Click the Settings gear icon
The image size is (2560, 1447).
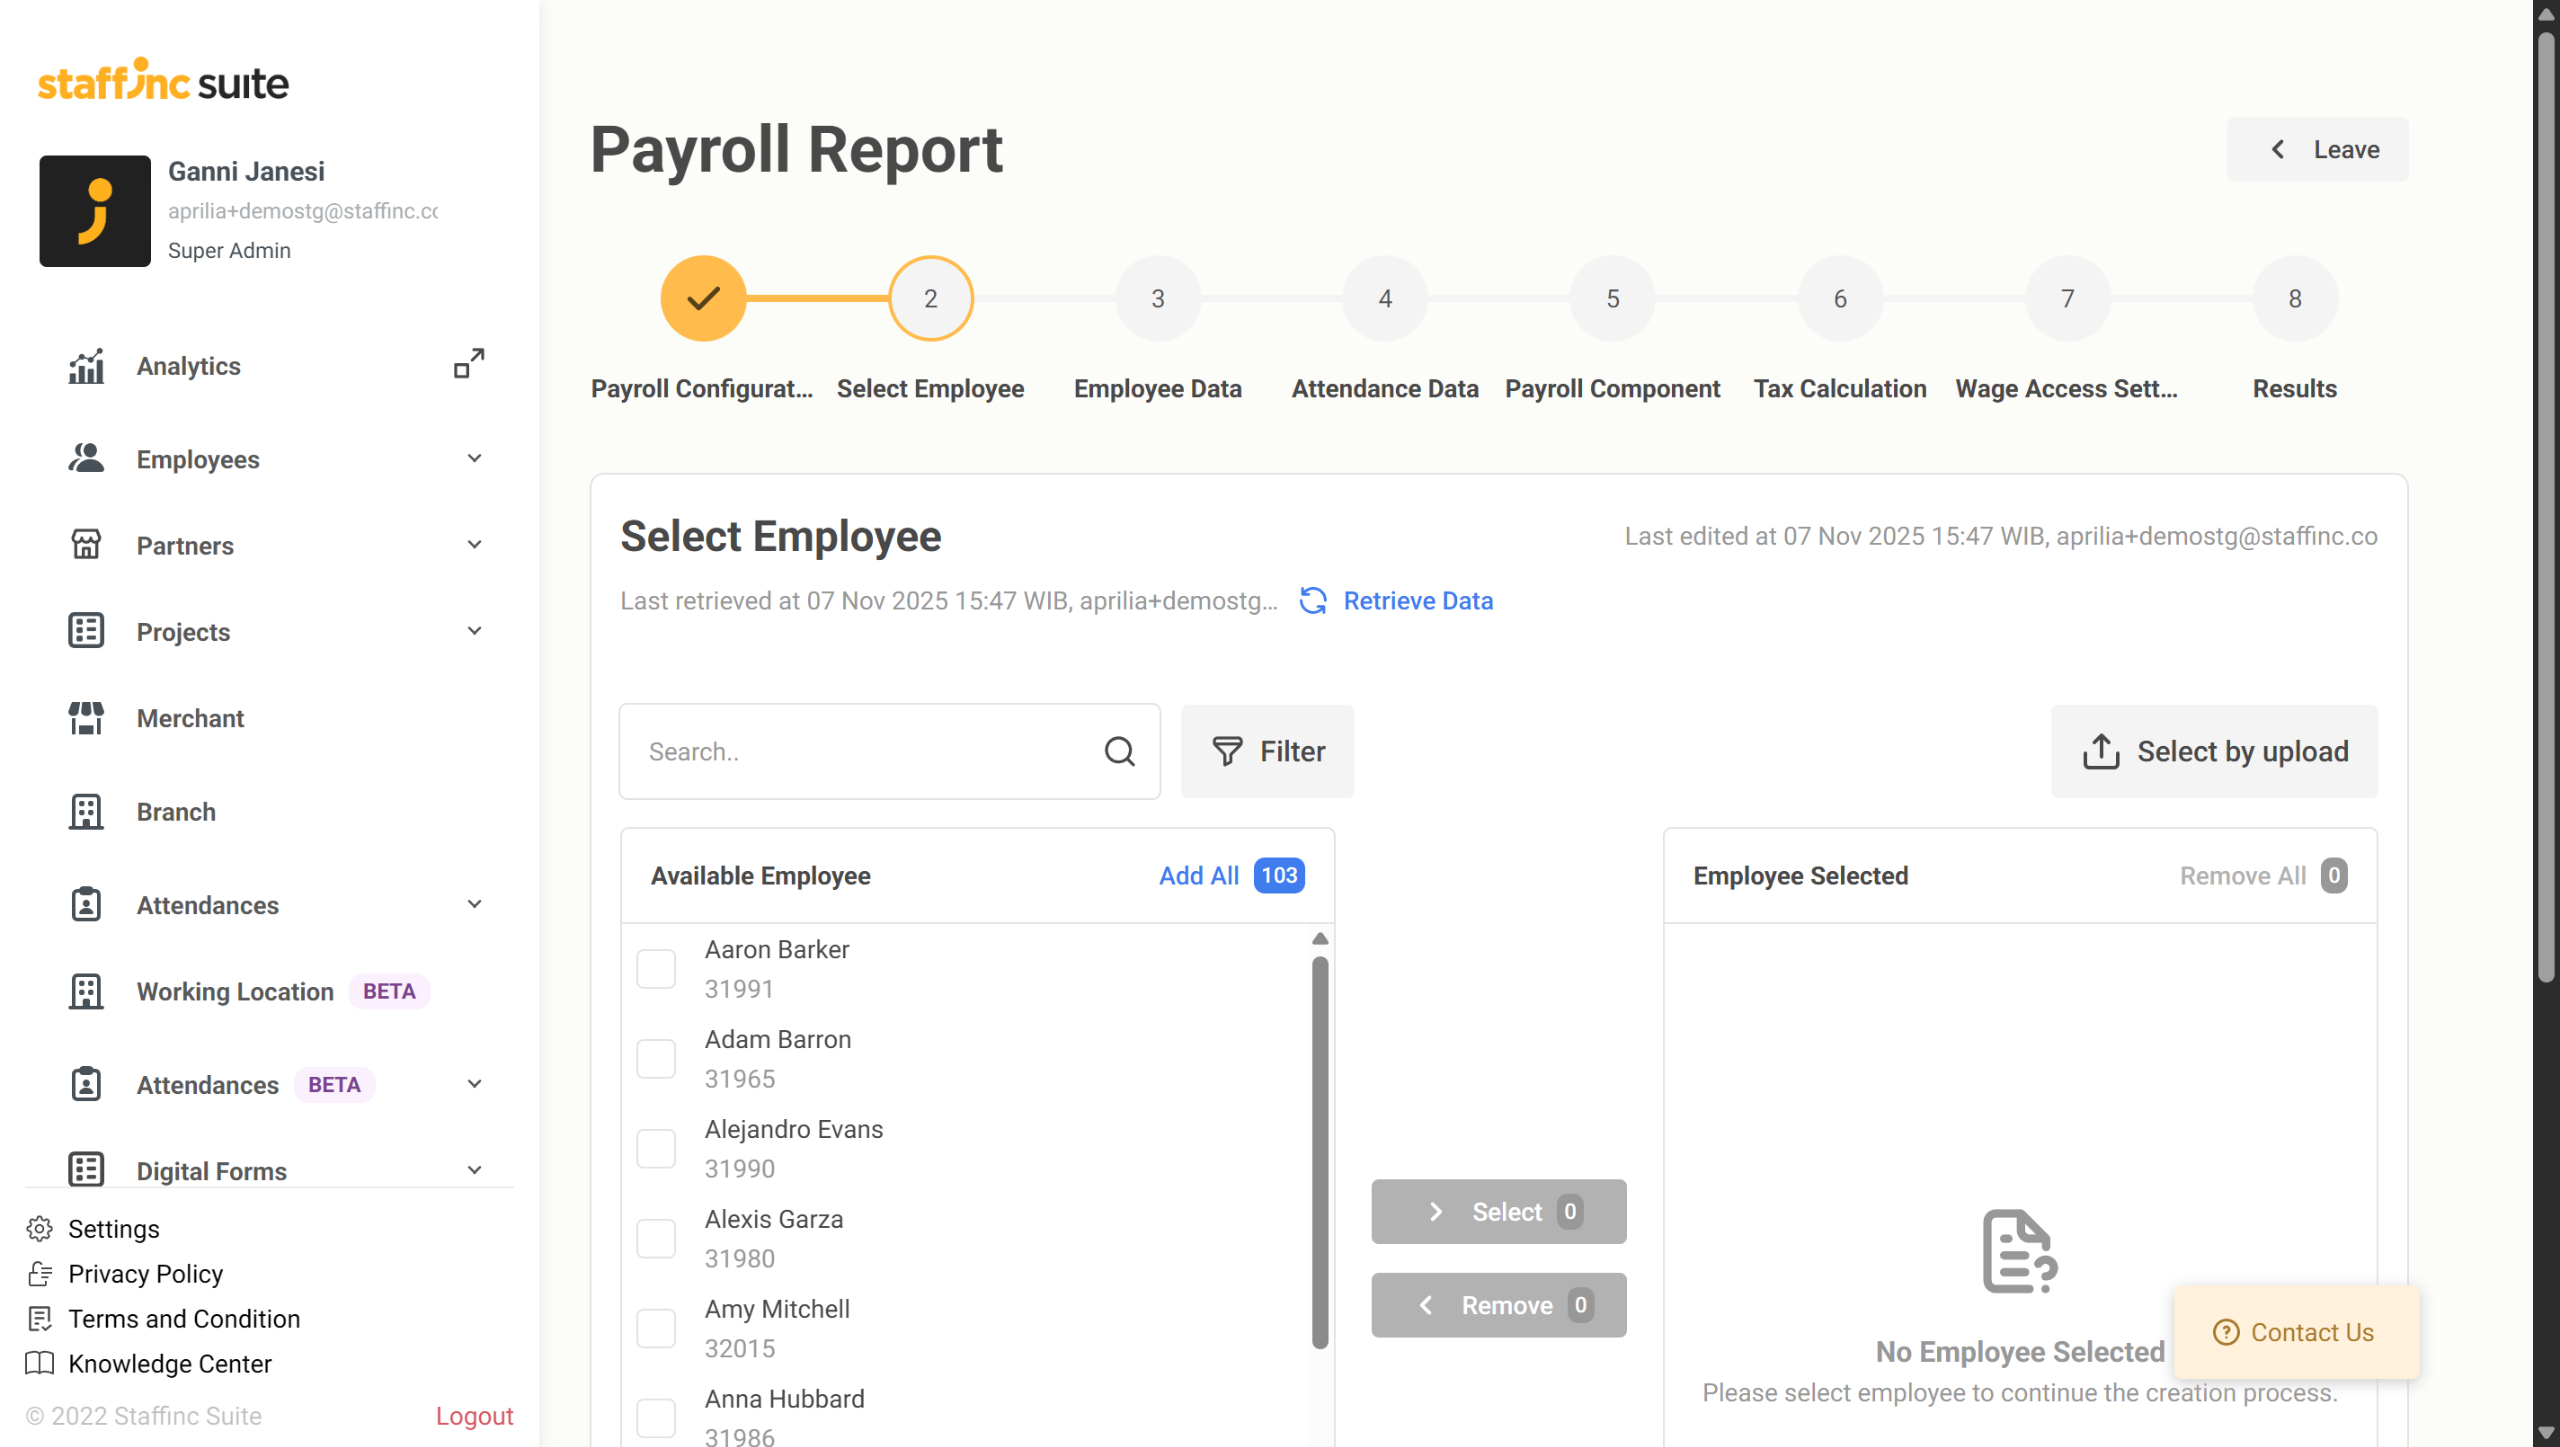pos(40,1228)
